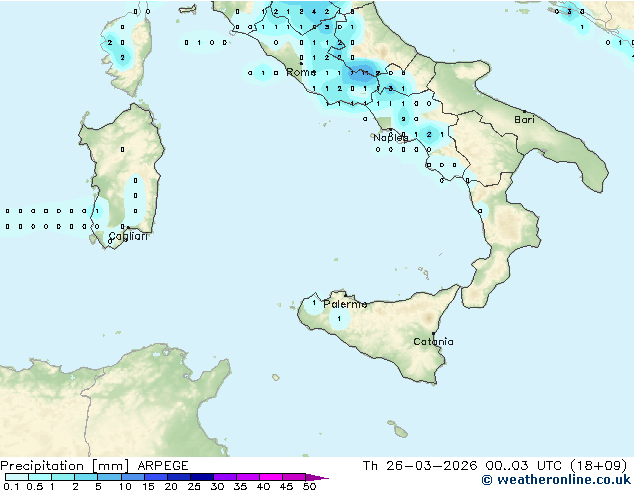Click the '50' legend scale value
The height and width of the screenshot is (490, 634).
[309, 486]
